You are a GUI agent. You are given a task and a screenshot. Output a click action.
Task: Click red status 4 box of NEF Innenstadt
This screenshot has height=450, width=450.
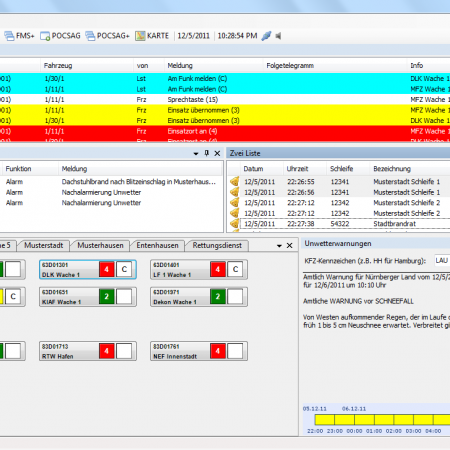[218, 351]
